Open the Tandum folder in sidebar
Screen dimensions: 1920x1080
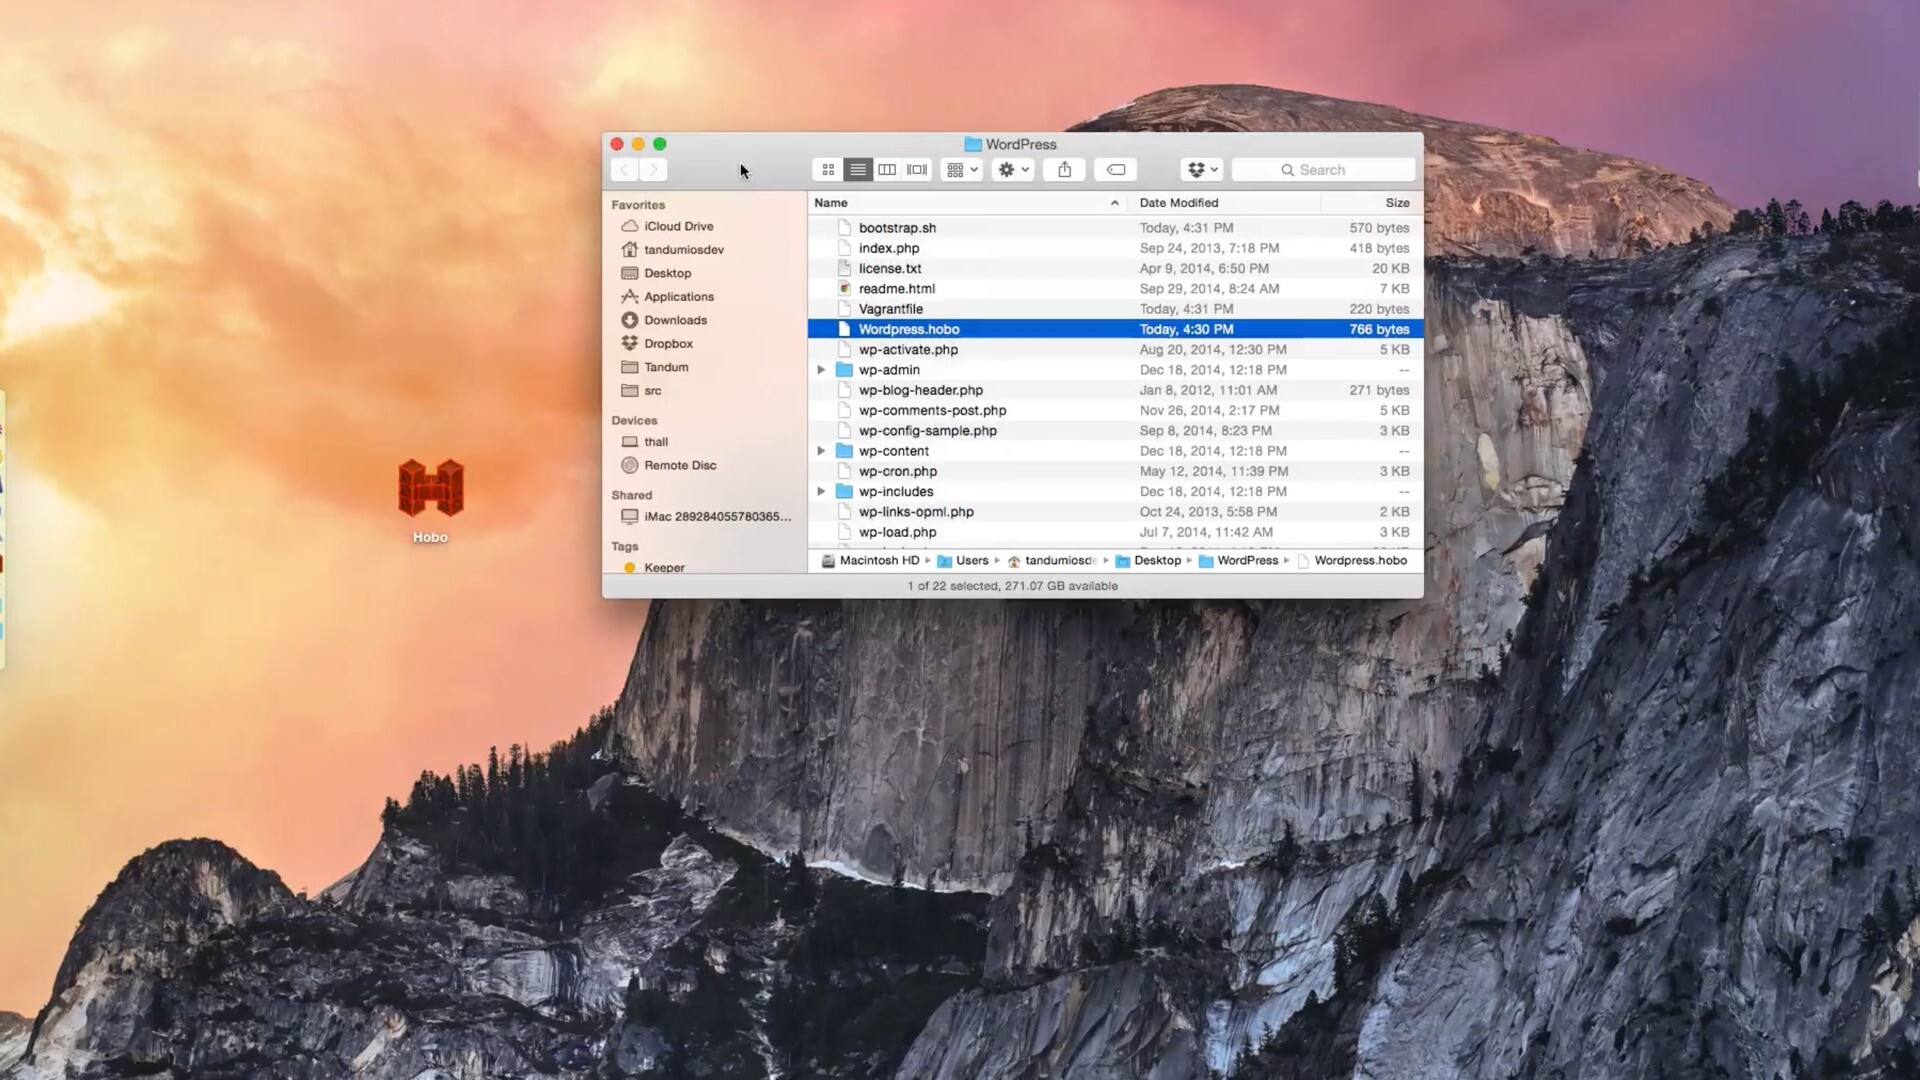(x=655, y=367)
